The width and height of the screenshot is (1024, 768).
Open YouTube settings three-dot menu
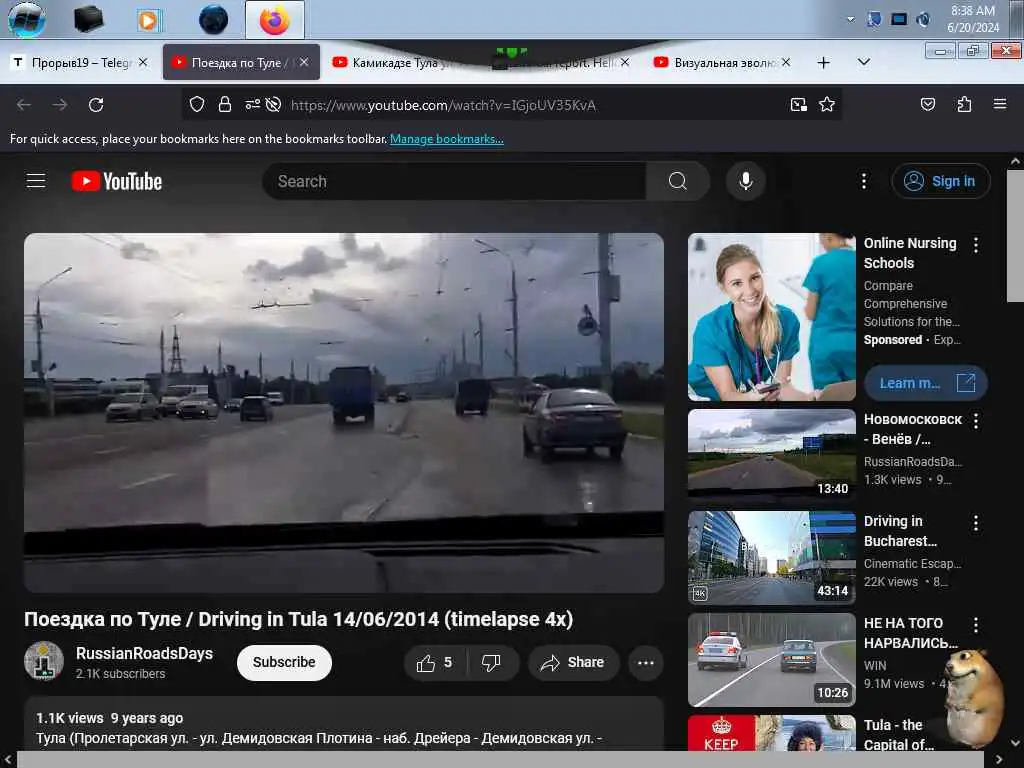863,181
